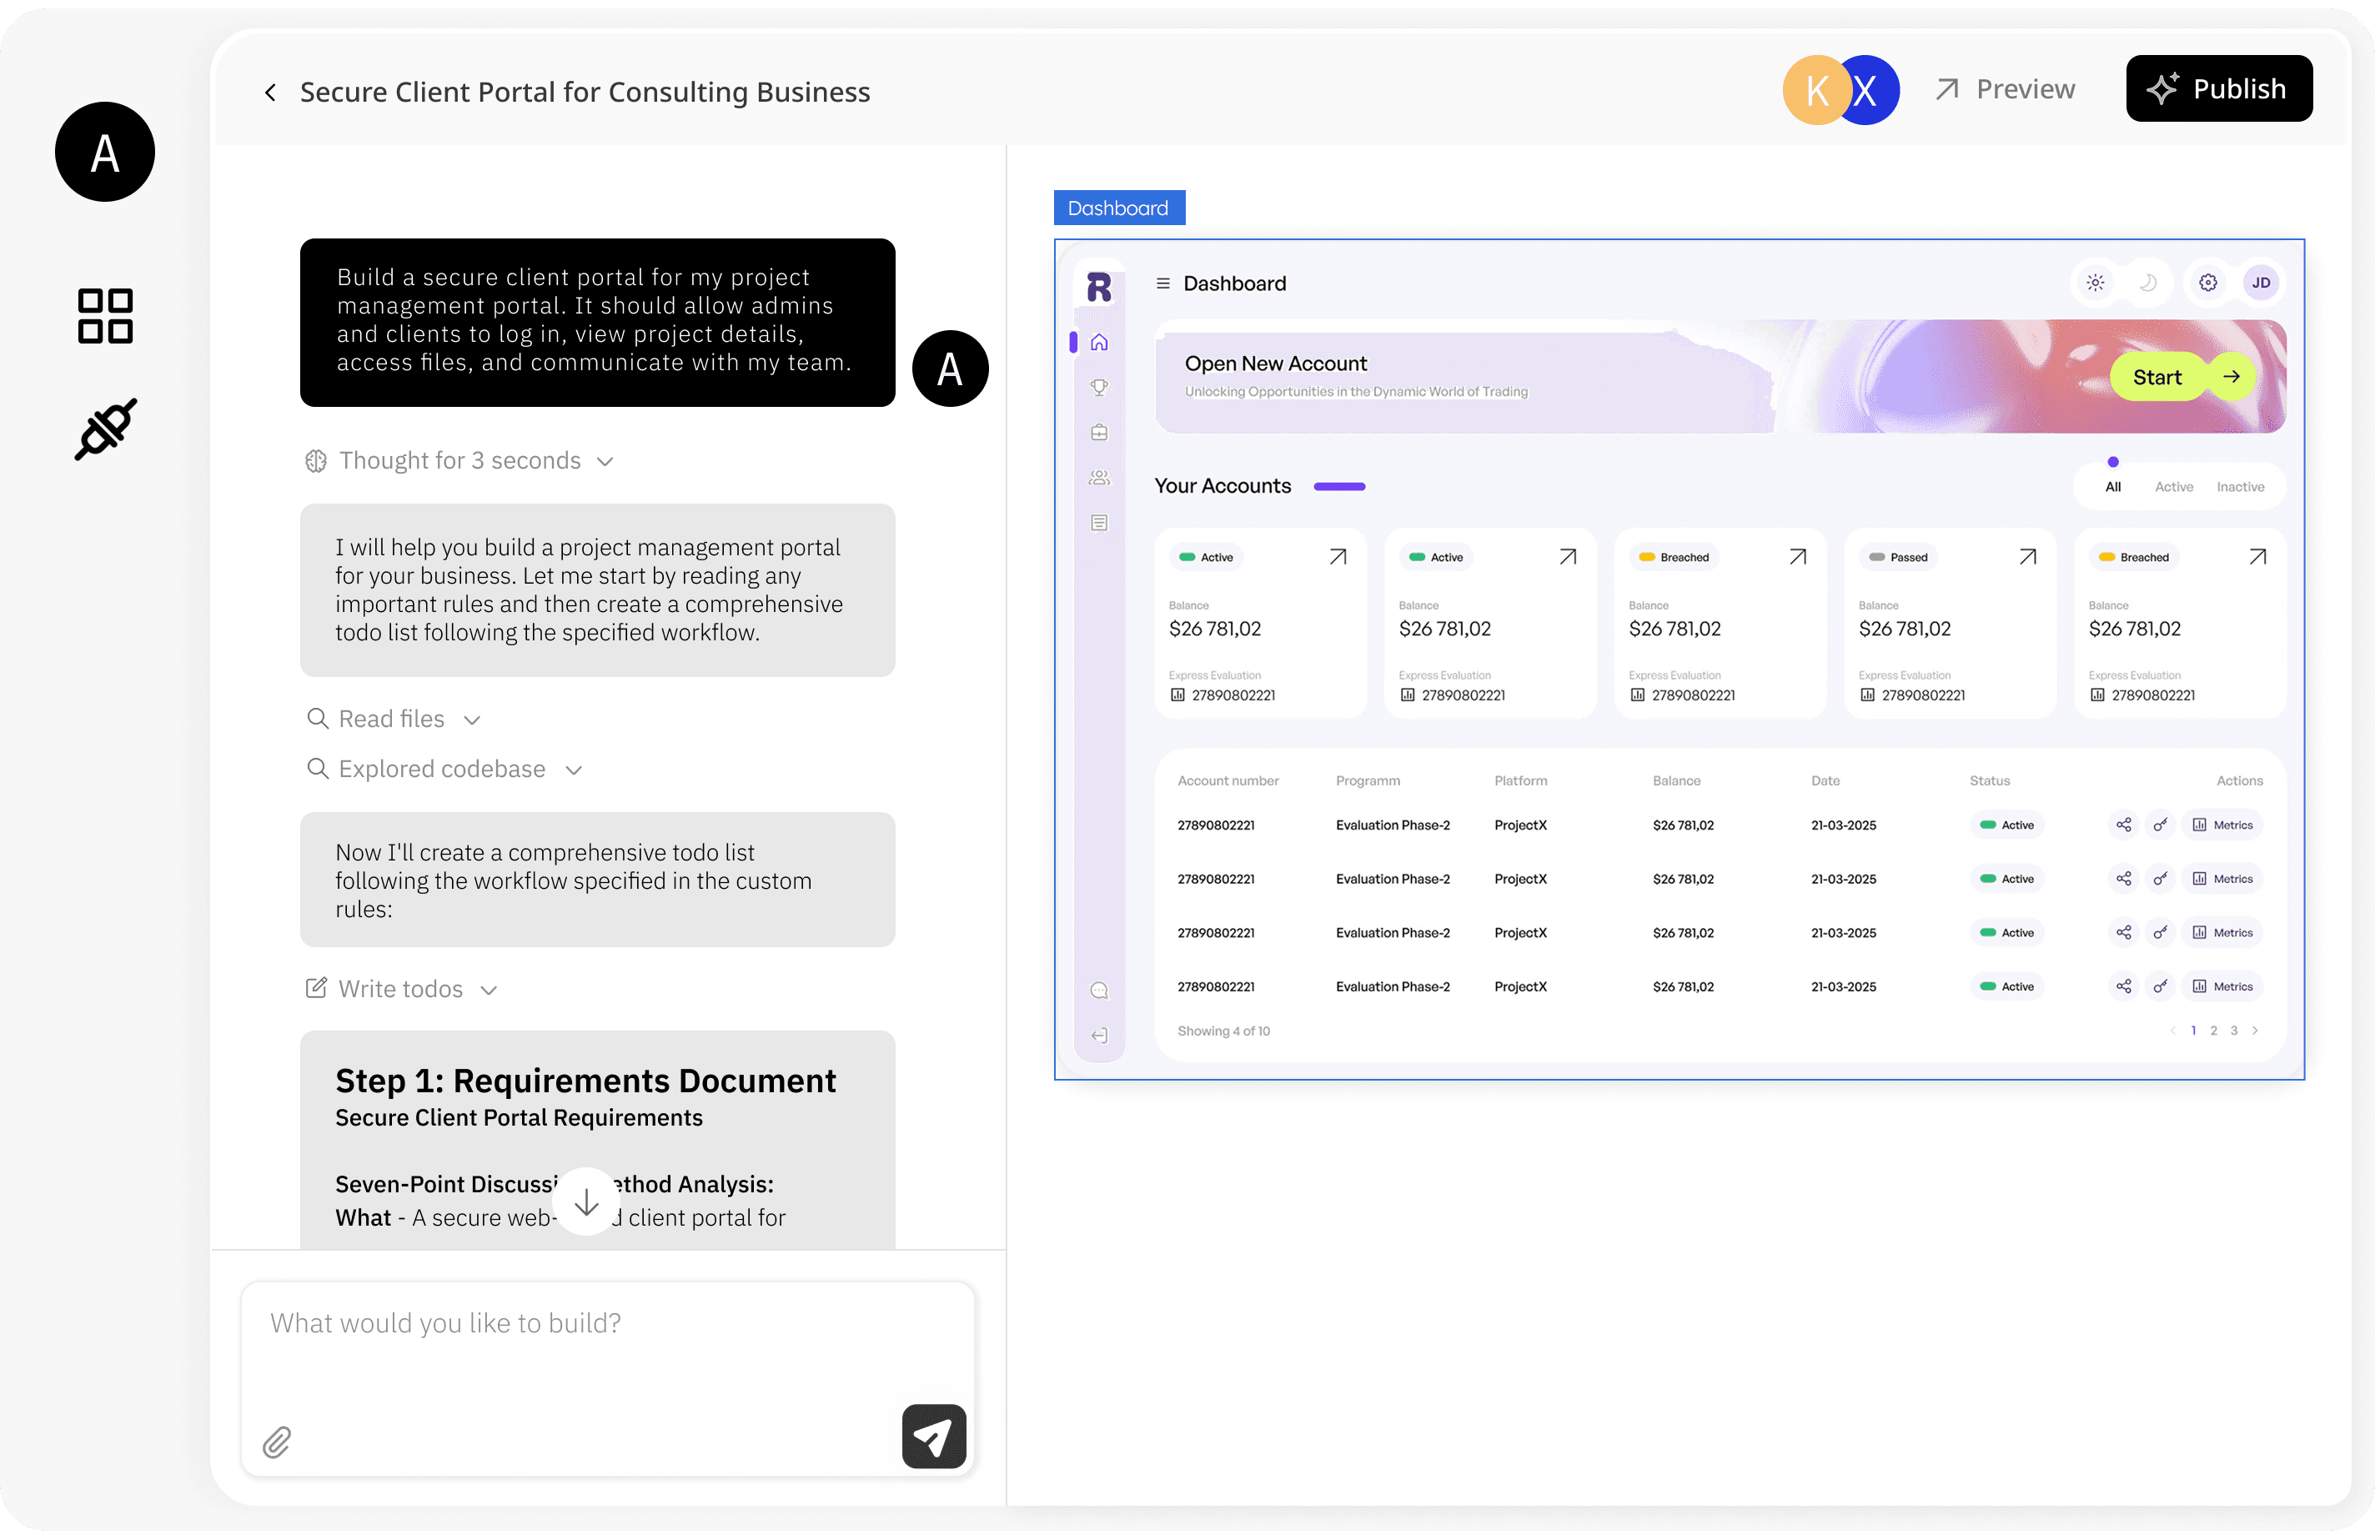2380x1540 pixels.
Task: Click the plug integrations icon in sidebar
Action: tap(105, 429)
